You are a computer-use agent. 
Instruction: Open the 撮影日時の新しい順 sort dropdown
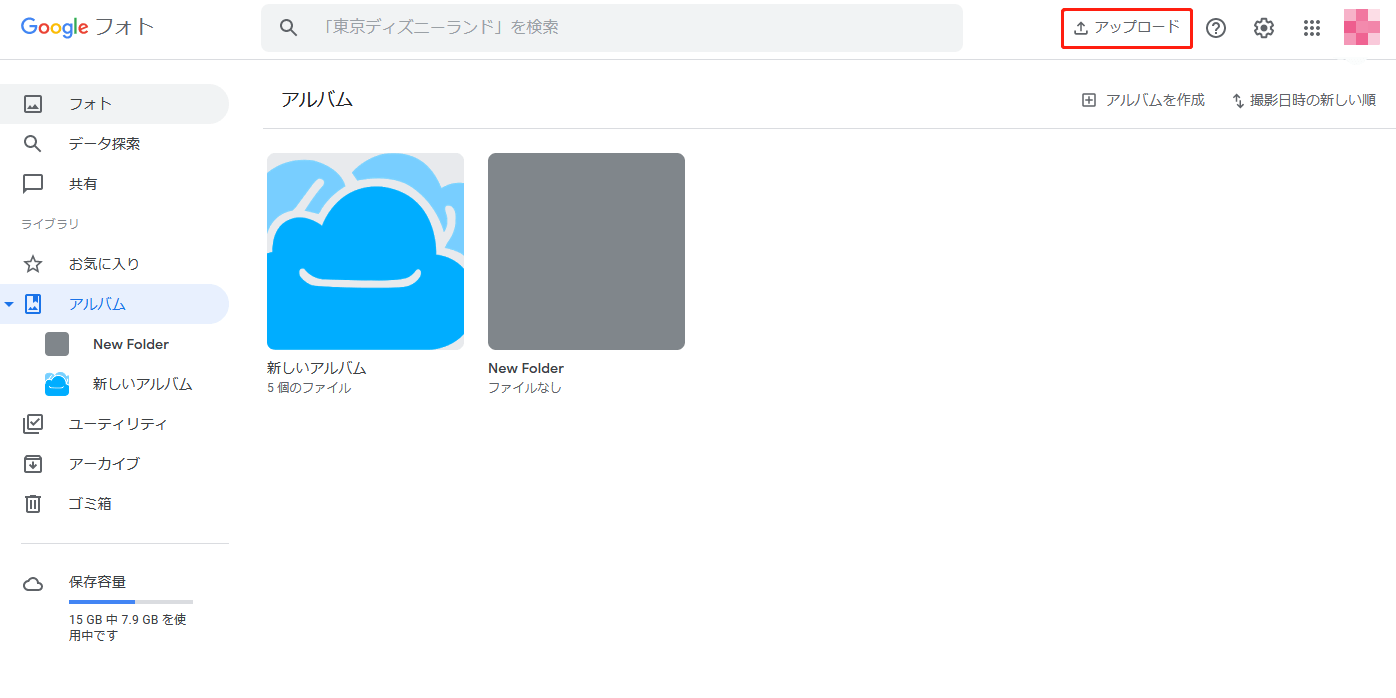1303,100
